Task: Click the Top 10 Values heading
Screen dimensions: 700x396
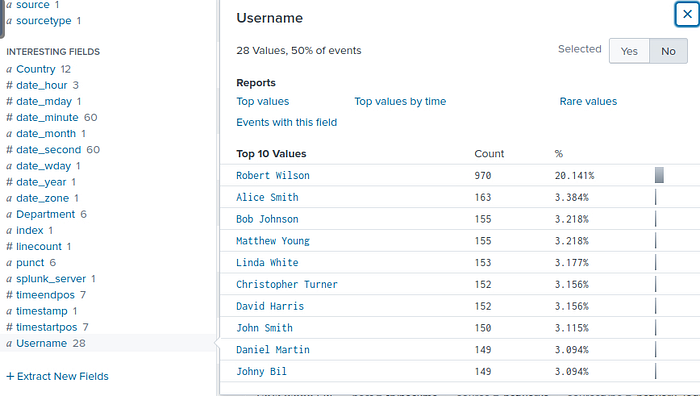Action: tap(271, 154)
